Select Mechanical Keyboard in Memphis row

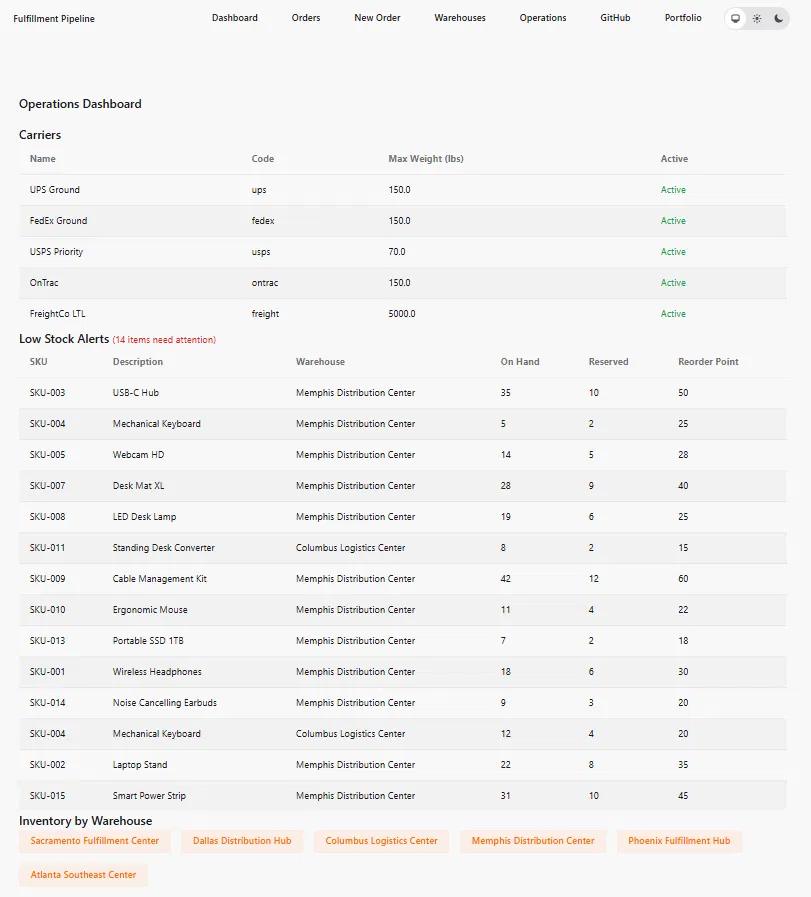[x=157, y=424]
